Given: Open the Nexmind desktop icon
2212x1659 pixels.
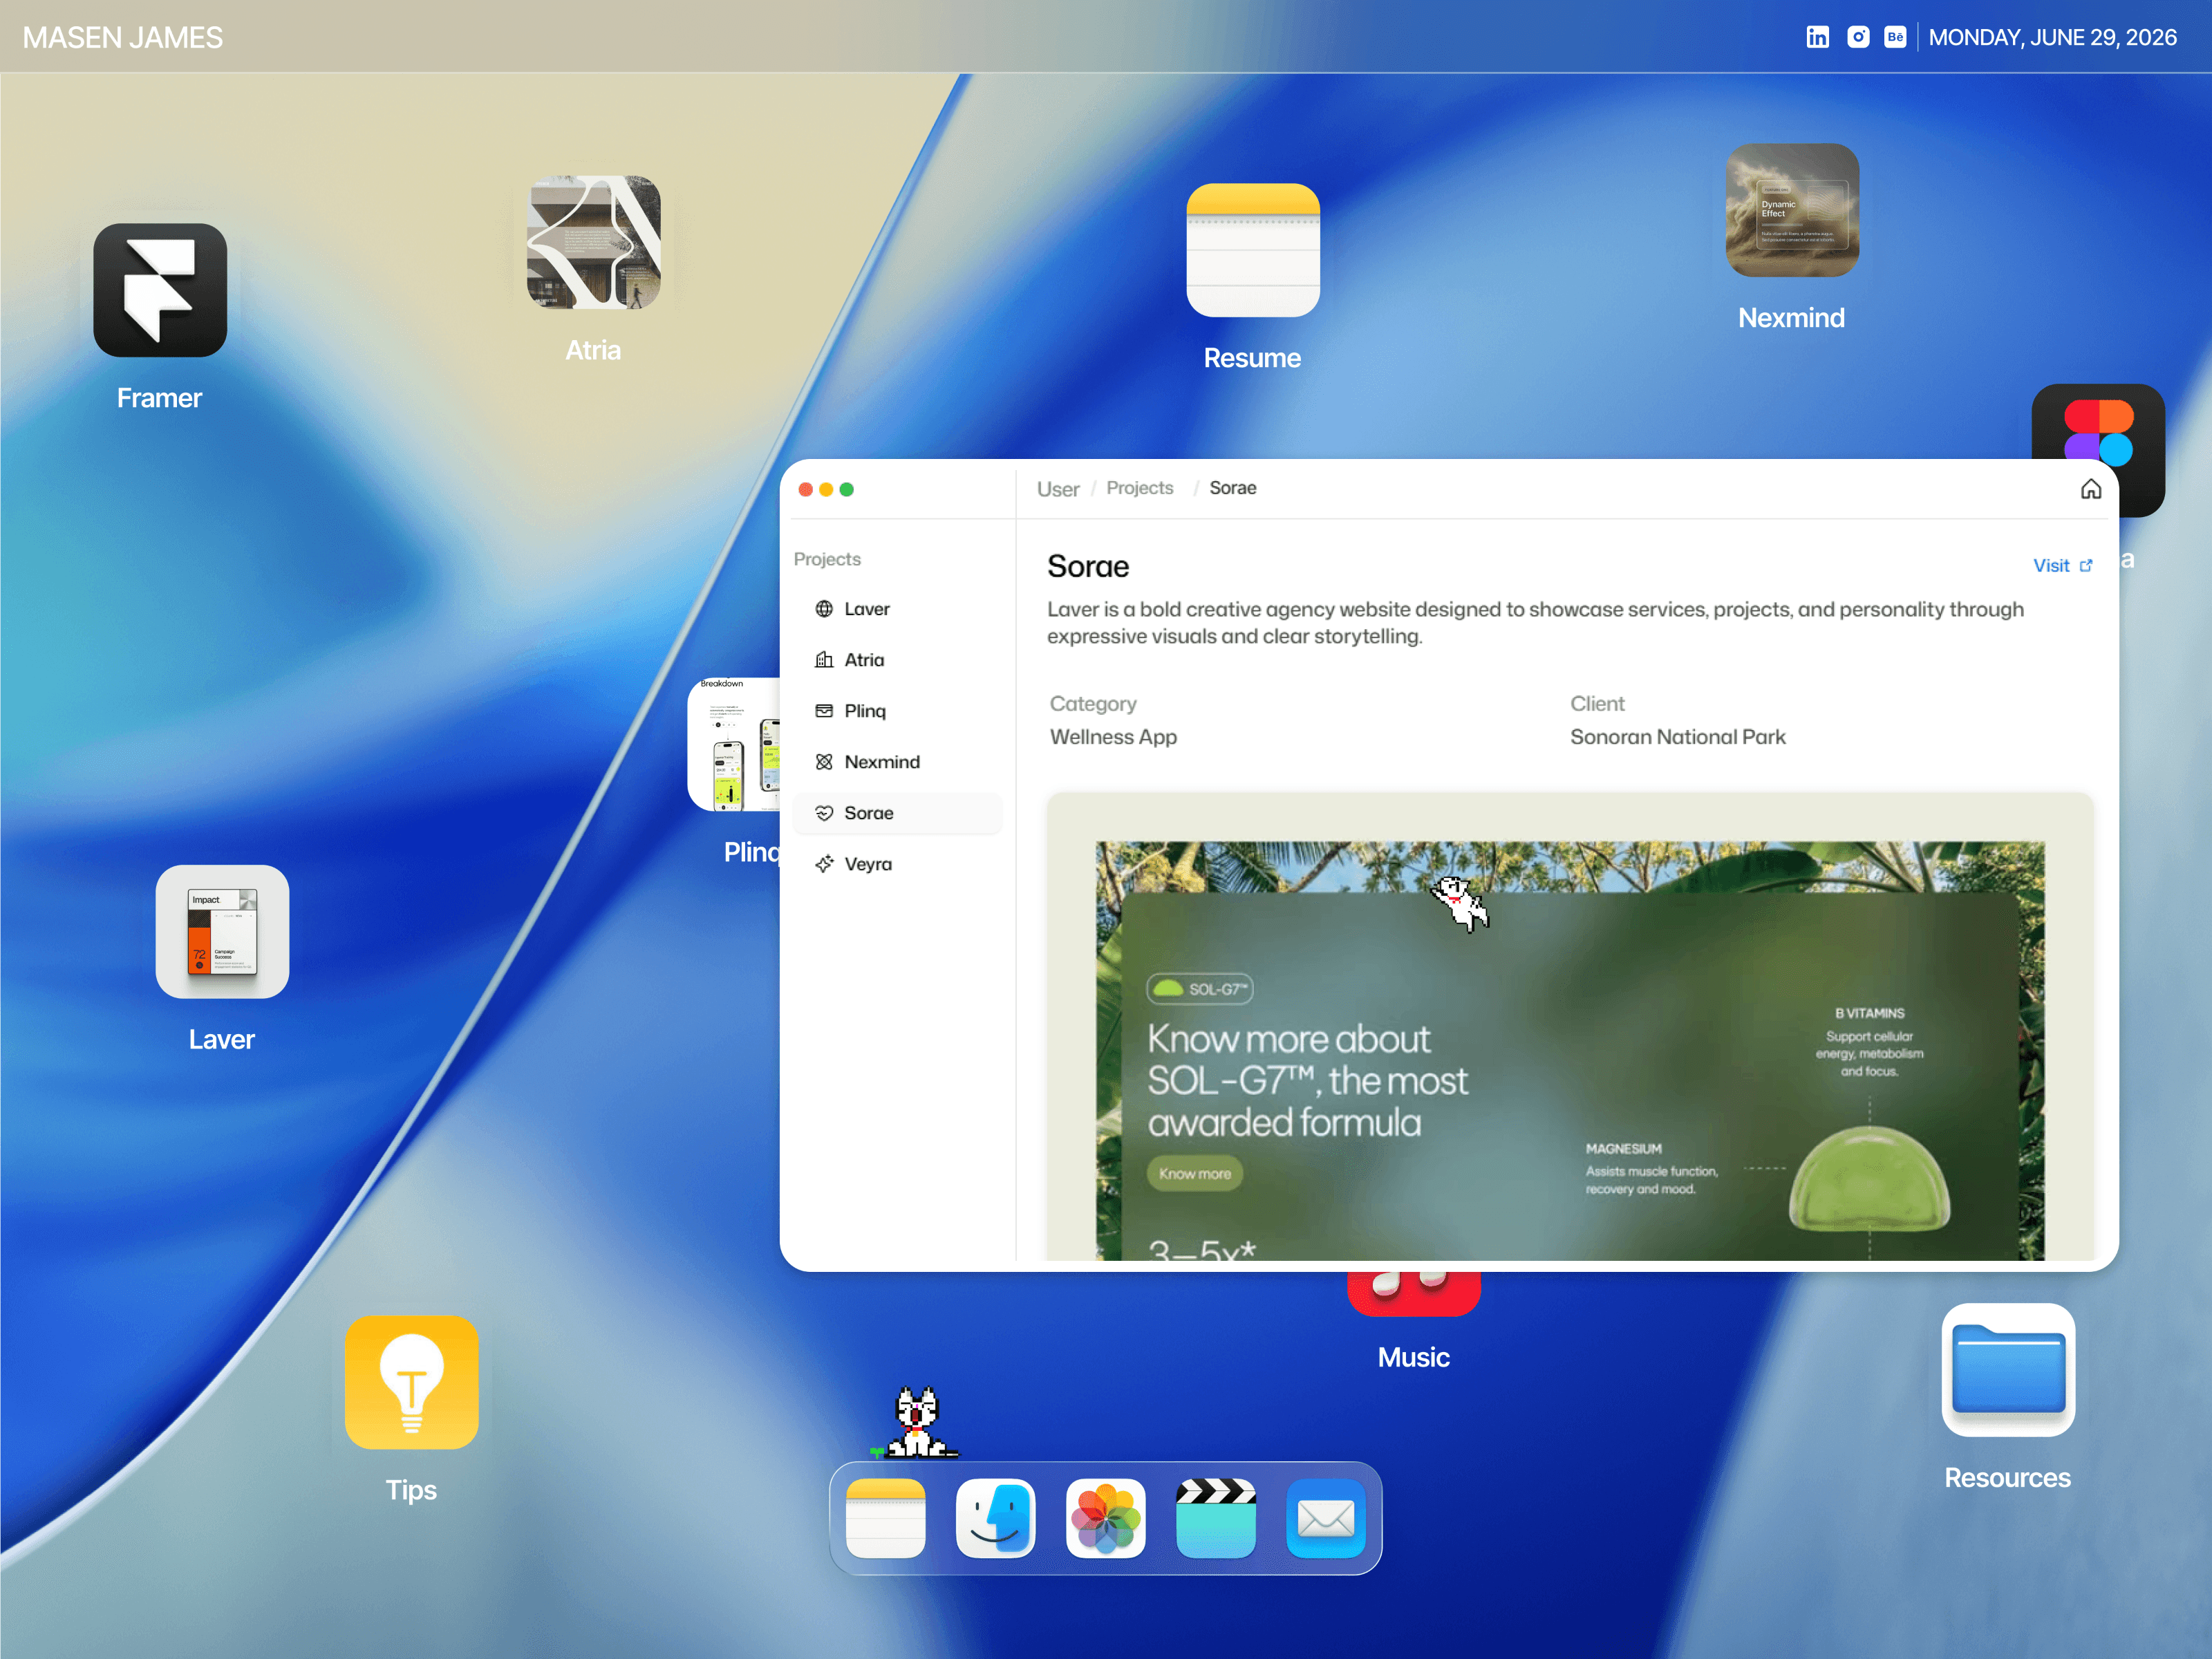Looking at the screenshot, I should pyautogui.click(x=1792, y=210).
